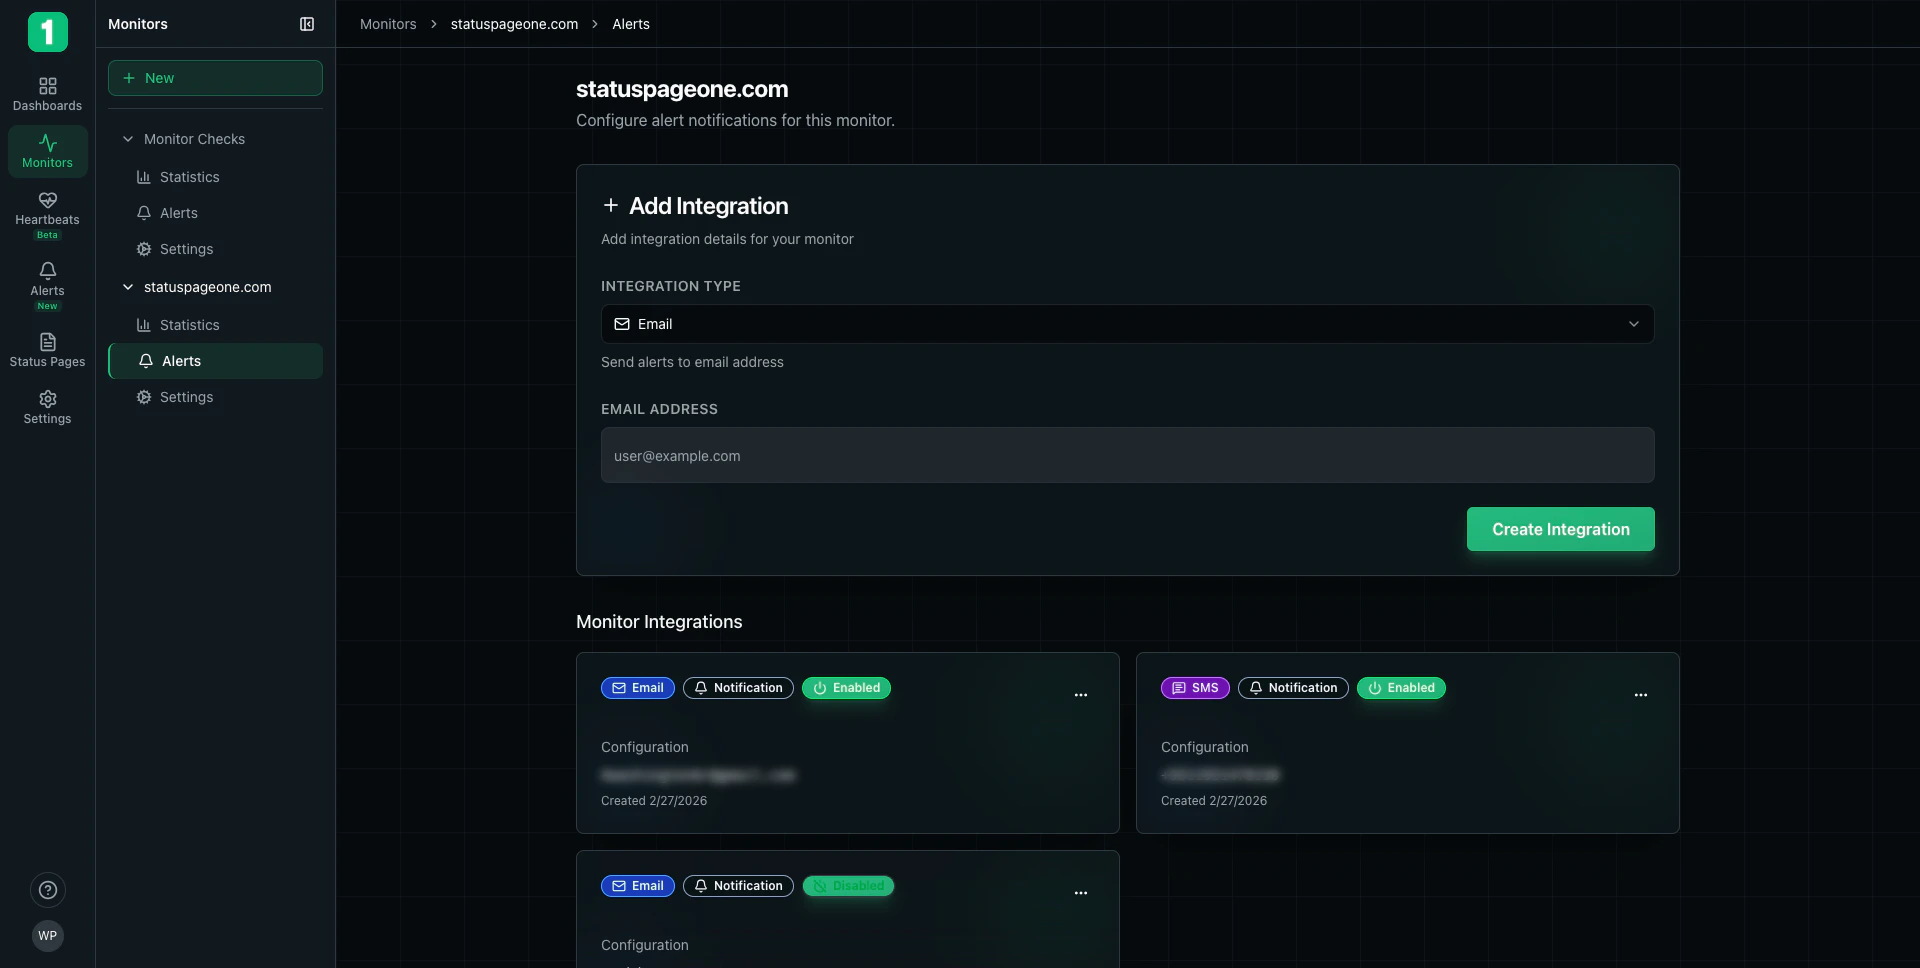
Task: Click the Alerts breadcrumb item
Action: coord(631,24)
